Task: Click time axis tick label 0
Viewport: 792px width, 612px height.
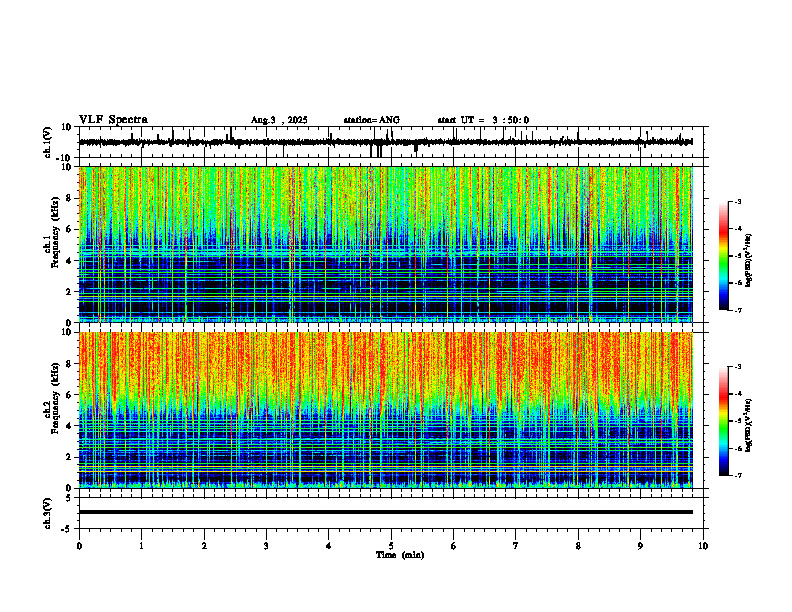Action: [x=79, y=546]
